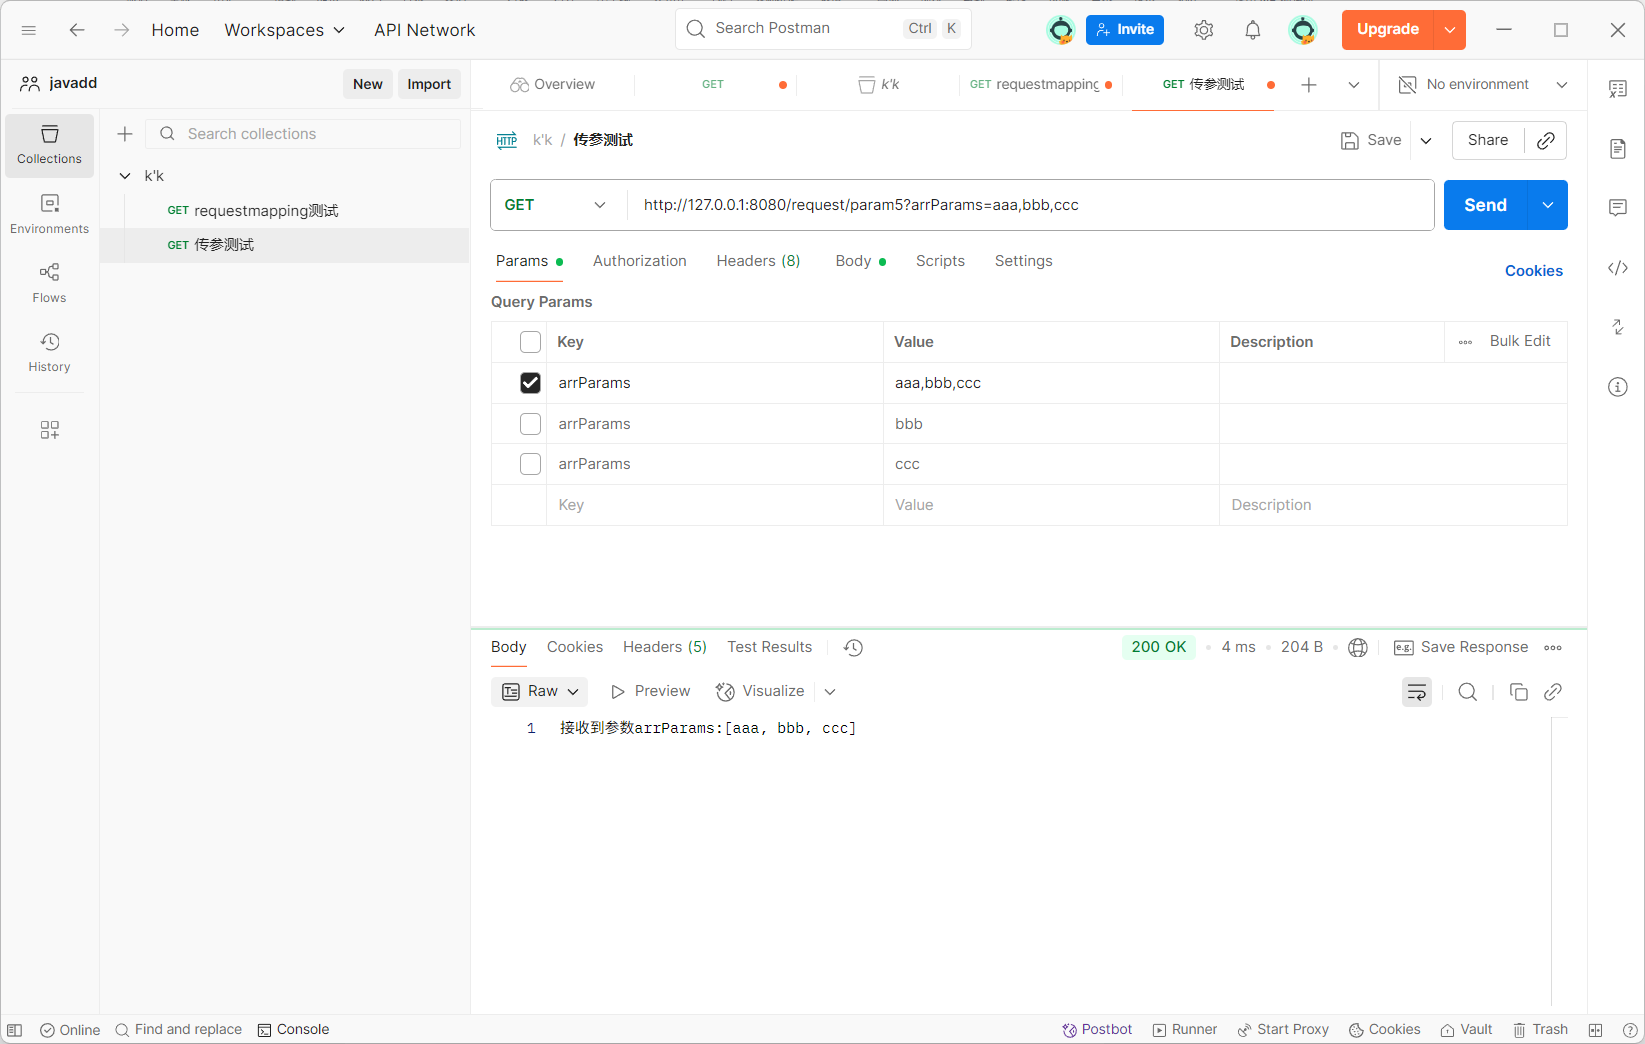1645x1044 pixels.
Task: Switch to the Scripts tab
Action: point(940,261)
